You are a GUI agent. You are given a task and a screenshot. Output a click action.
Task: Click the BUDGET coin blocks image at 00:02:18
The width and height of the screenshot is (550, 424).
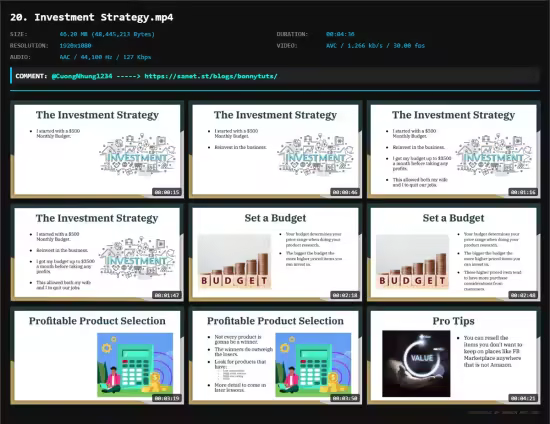(234, 262)
